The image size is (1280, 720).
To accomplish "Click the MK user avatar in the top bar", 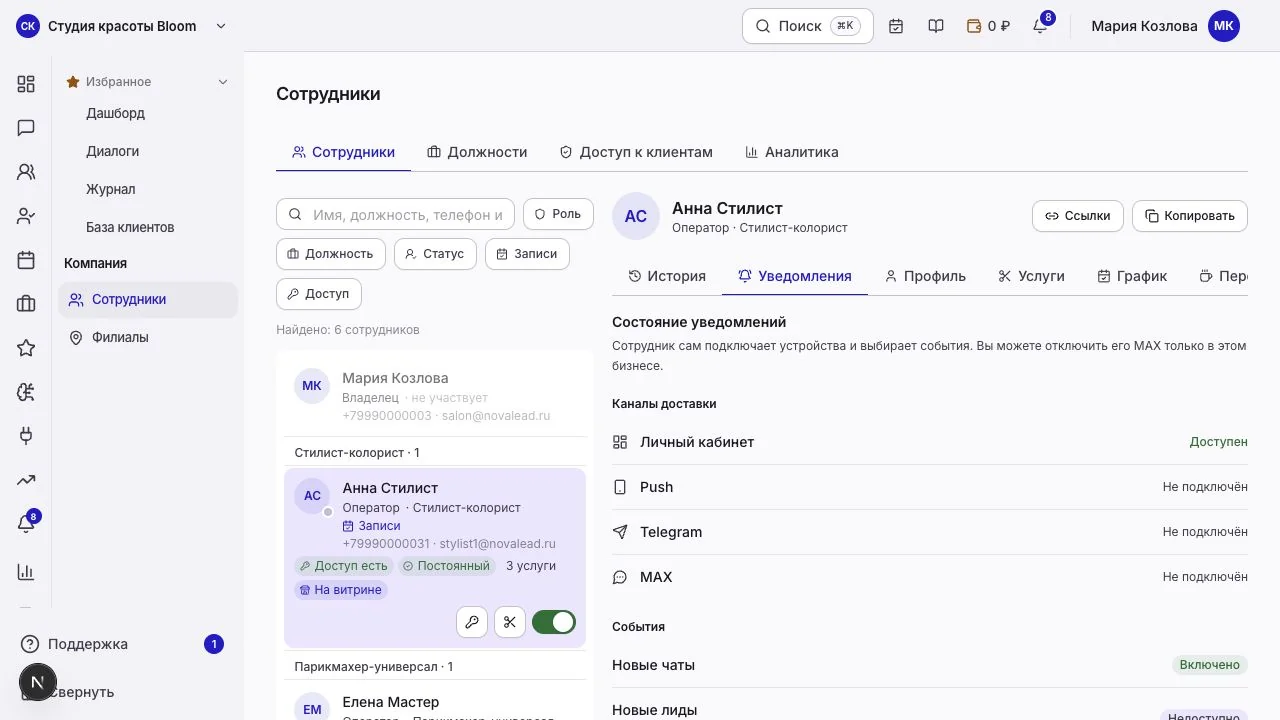I will pyautogui.click(x=1224, y=26).
